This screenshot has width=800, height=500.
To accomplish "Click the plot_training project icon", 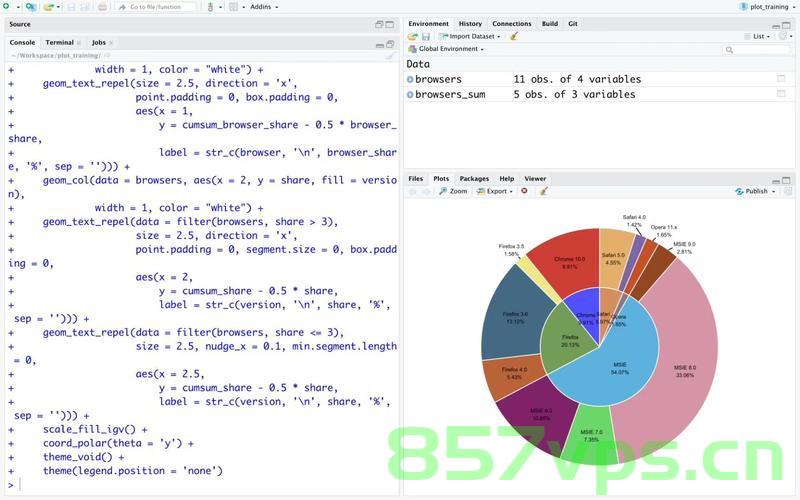I will point(743,7).
